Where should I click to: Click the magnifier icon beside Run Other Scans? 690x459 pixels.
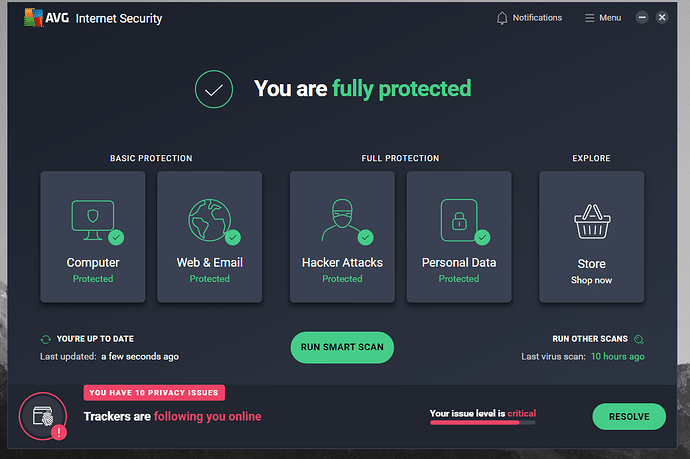pos(639,339)
